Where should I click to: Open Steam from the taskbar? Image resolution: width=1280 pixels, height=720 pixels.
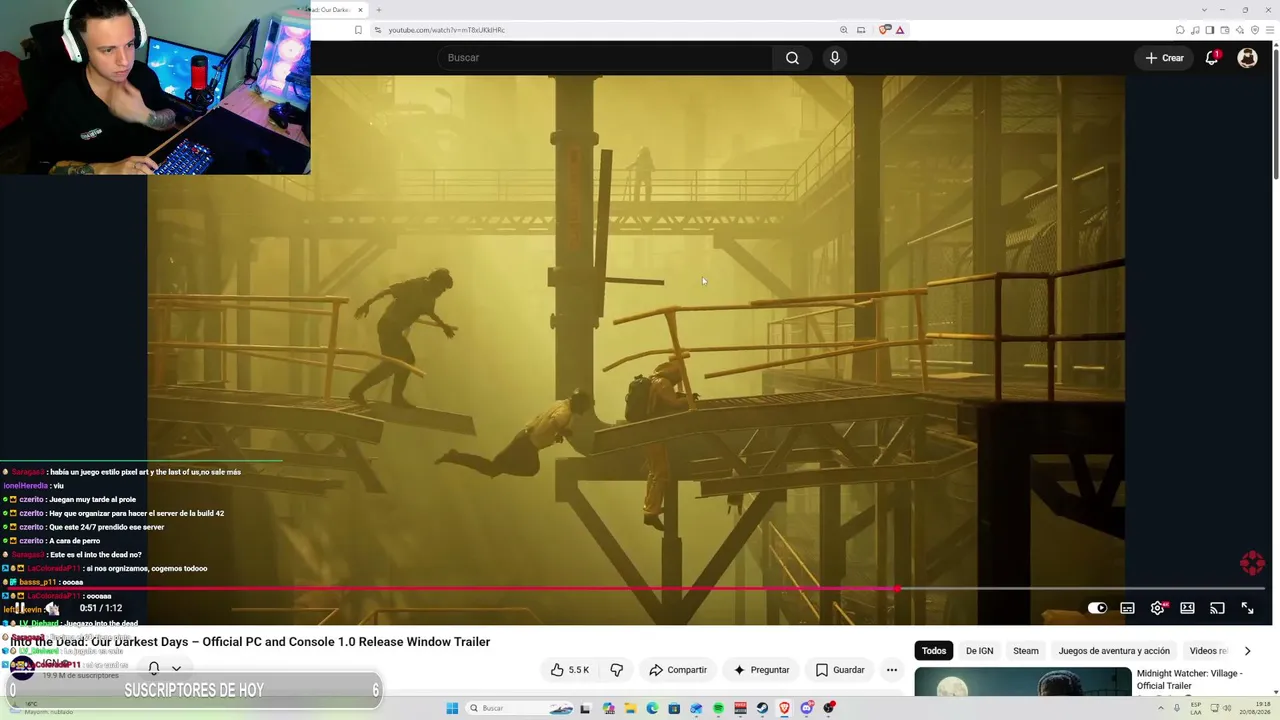762,708
